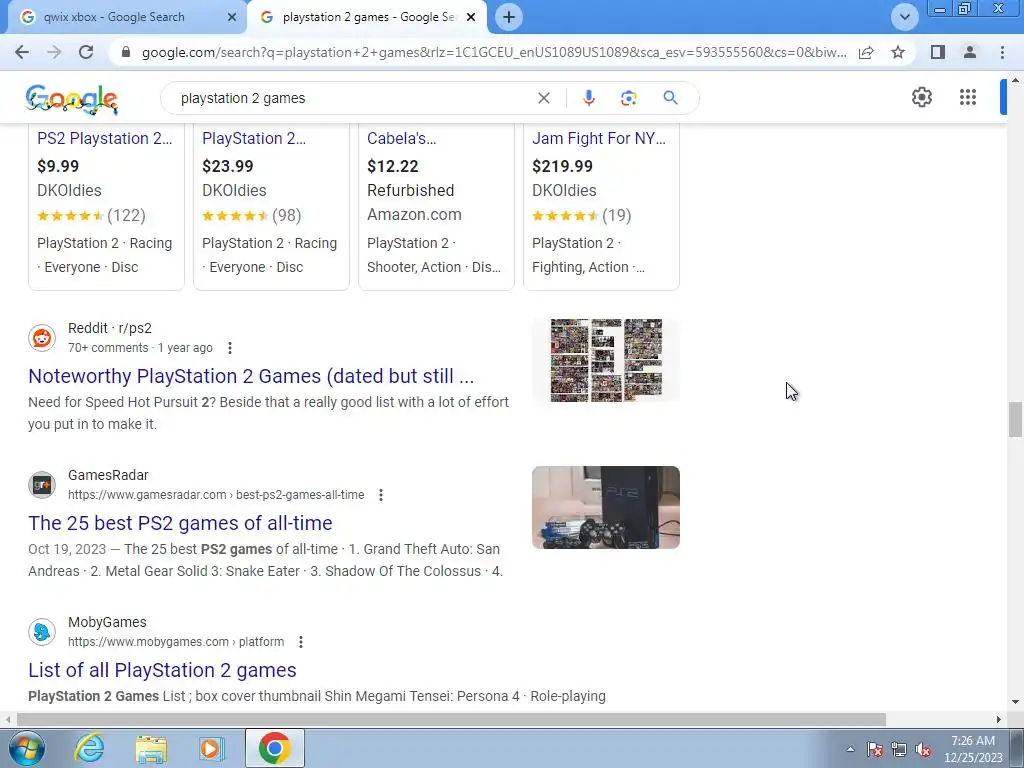
Task: Click the Reddit site favicon
Action: click(x=42, y=338)
